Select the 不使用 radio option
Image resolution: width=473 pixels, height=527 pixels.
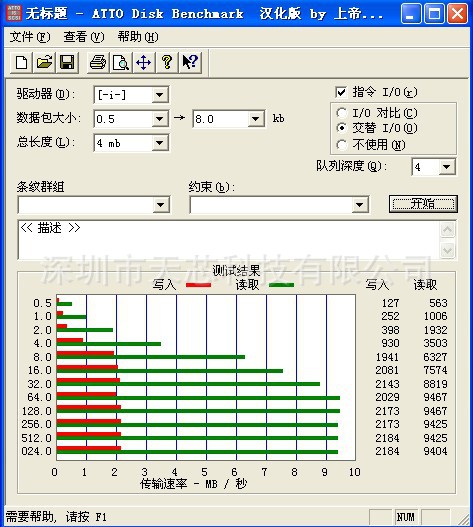(x=341, y=145)
